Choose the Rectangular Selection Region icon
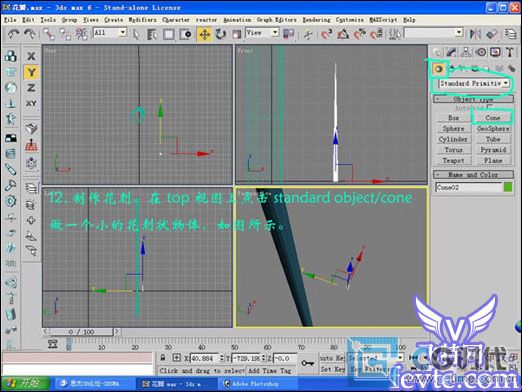 169,34
